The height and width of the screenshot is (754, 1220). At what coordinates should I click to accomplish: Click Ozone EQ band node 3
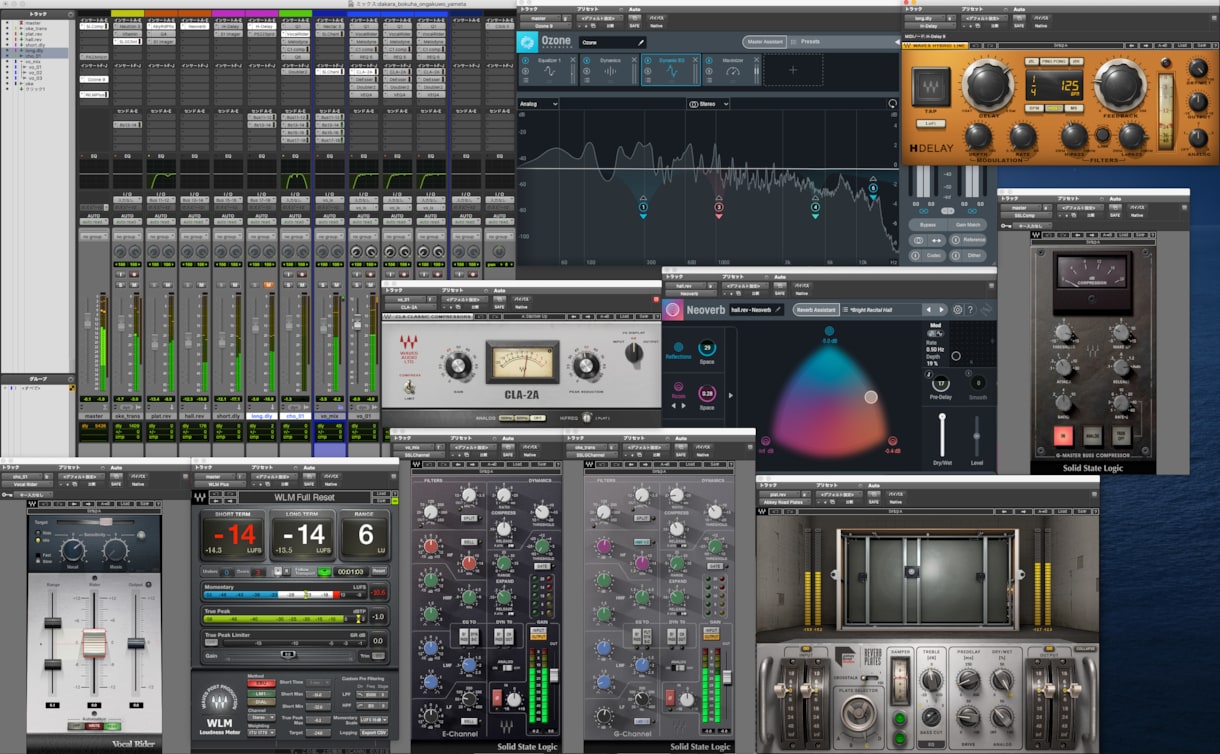tap(719, 207)
